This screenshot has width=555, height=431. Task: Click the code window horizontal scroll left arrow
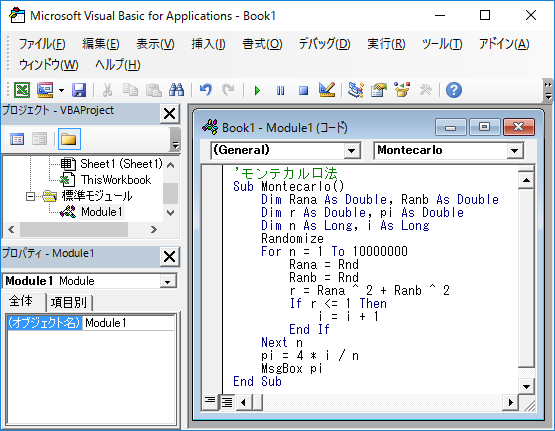coord(243,402)
